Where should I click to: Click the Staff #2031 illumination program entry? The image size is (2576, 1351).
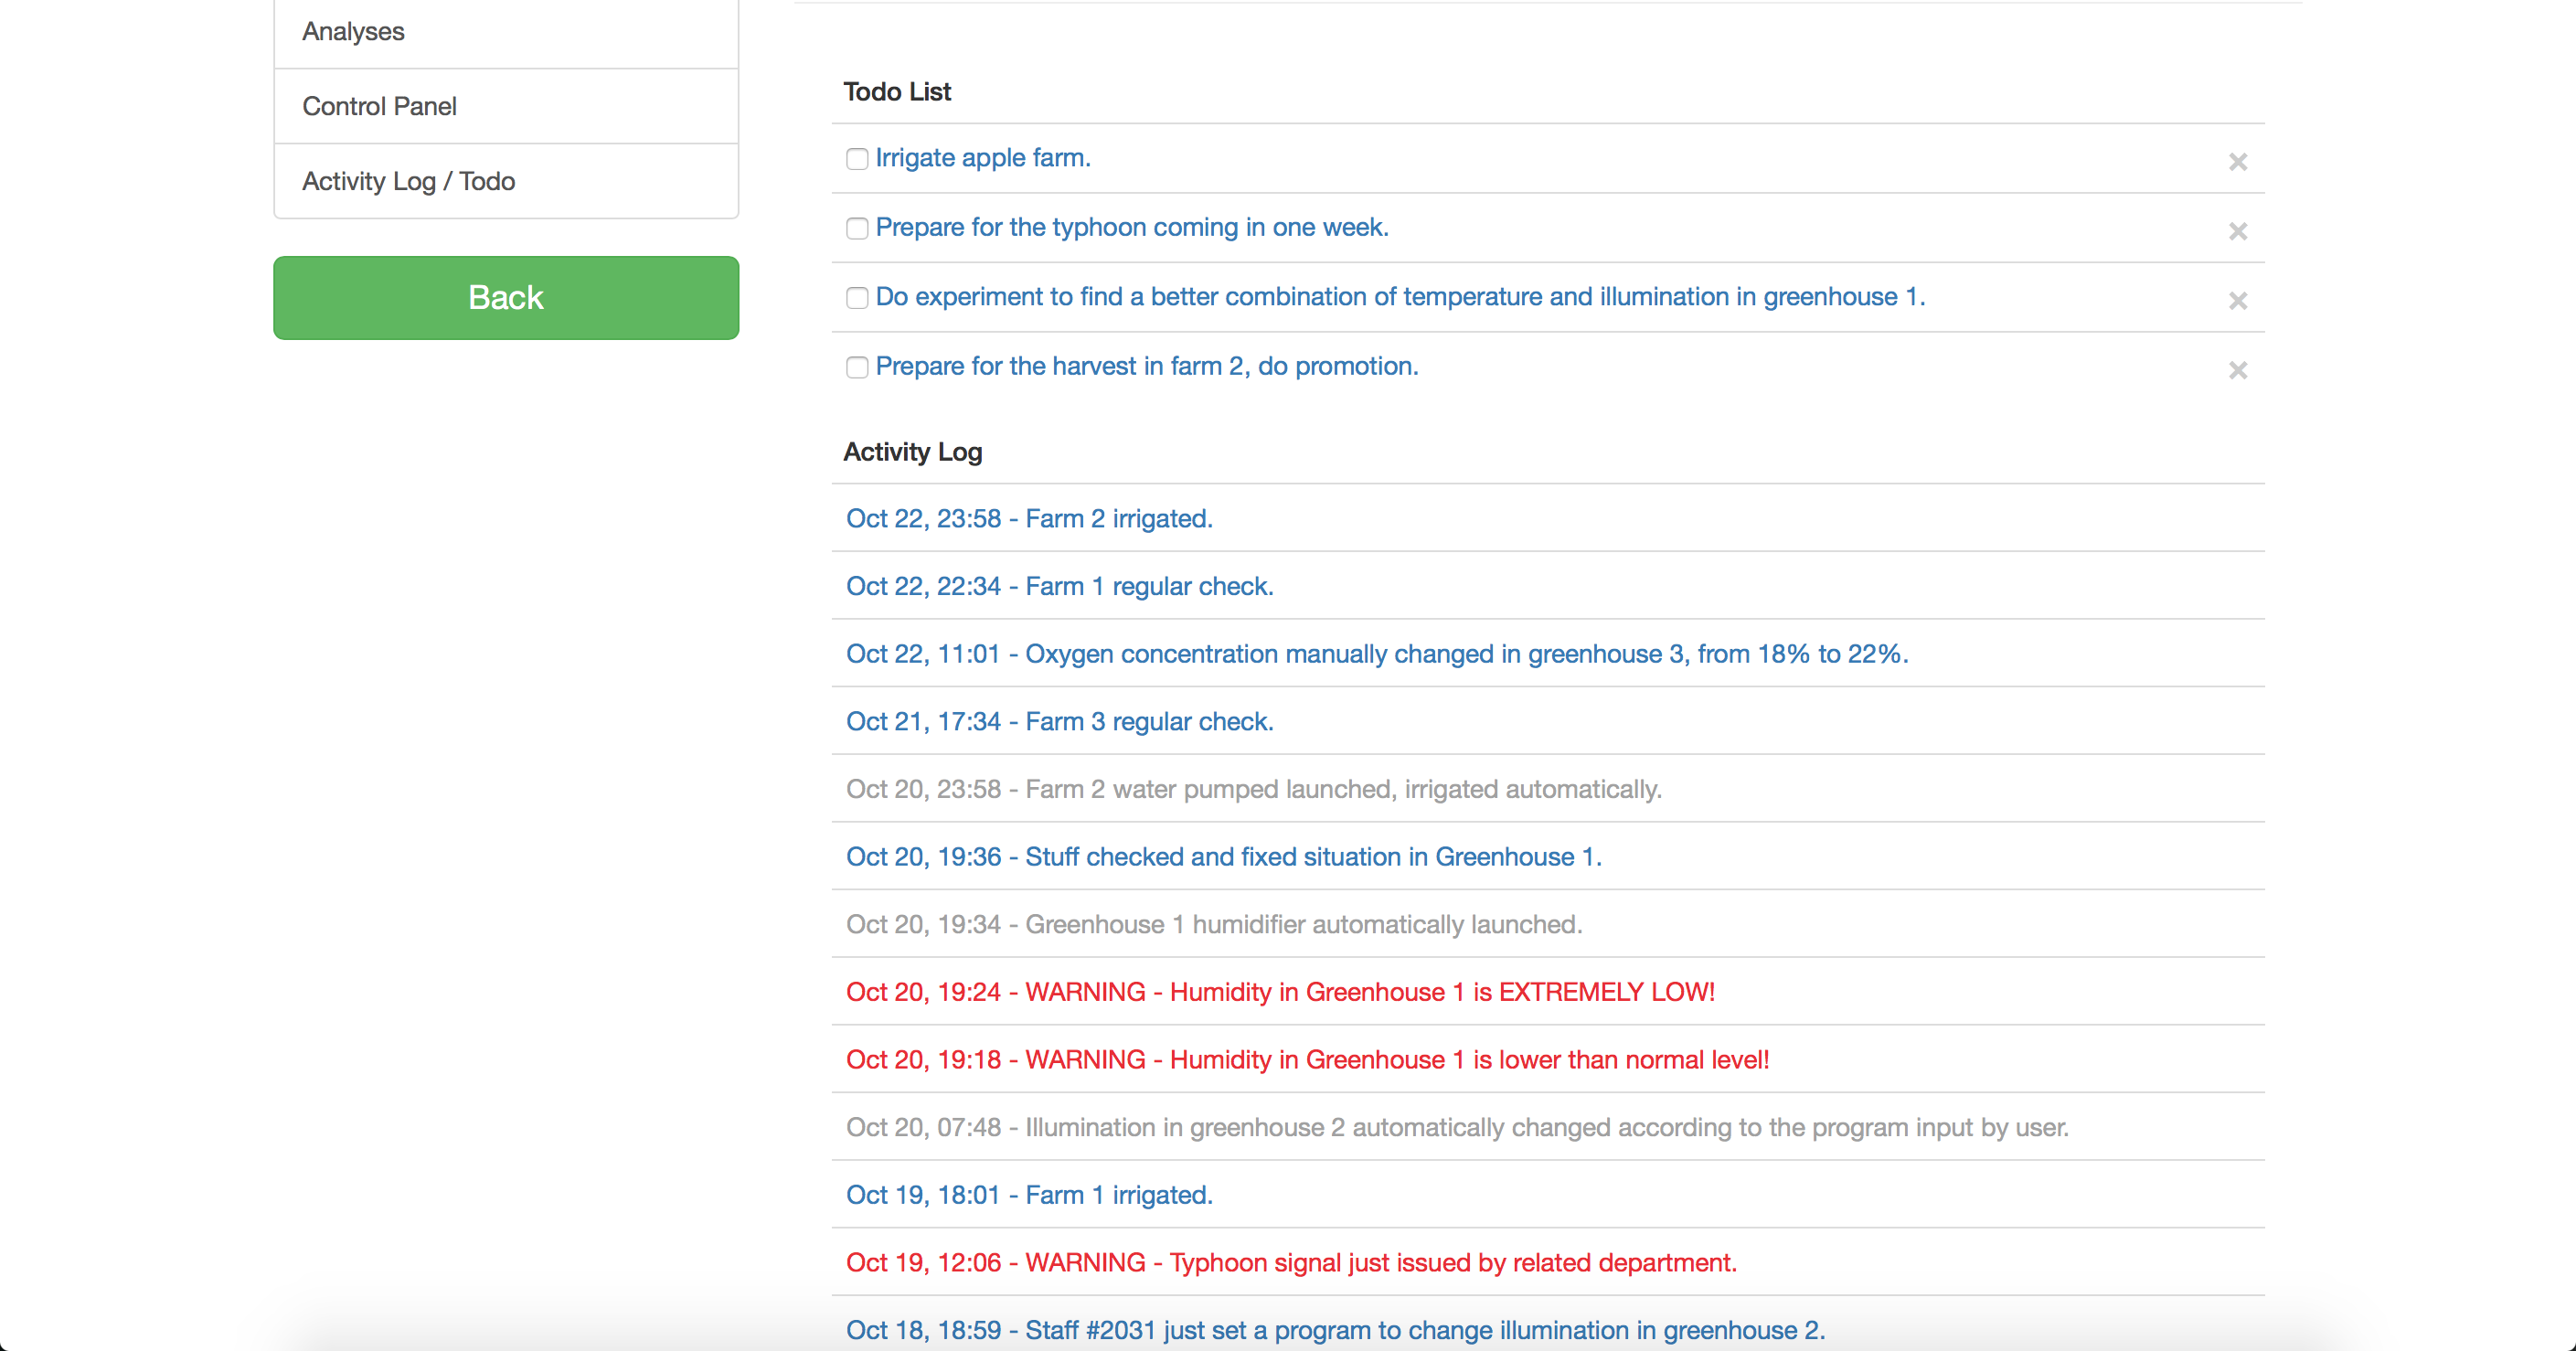(1334, 1330)
